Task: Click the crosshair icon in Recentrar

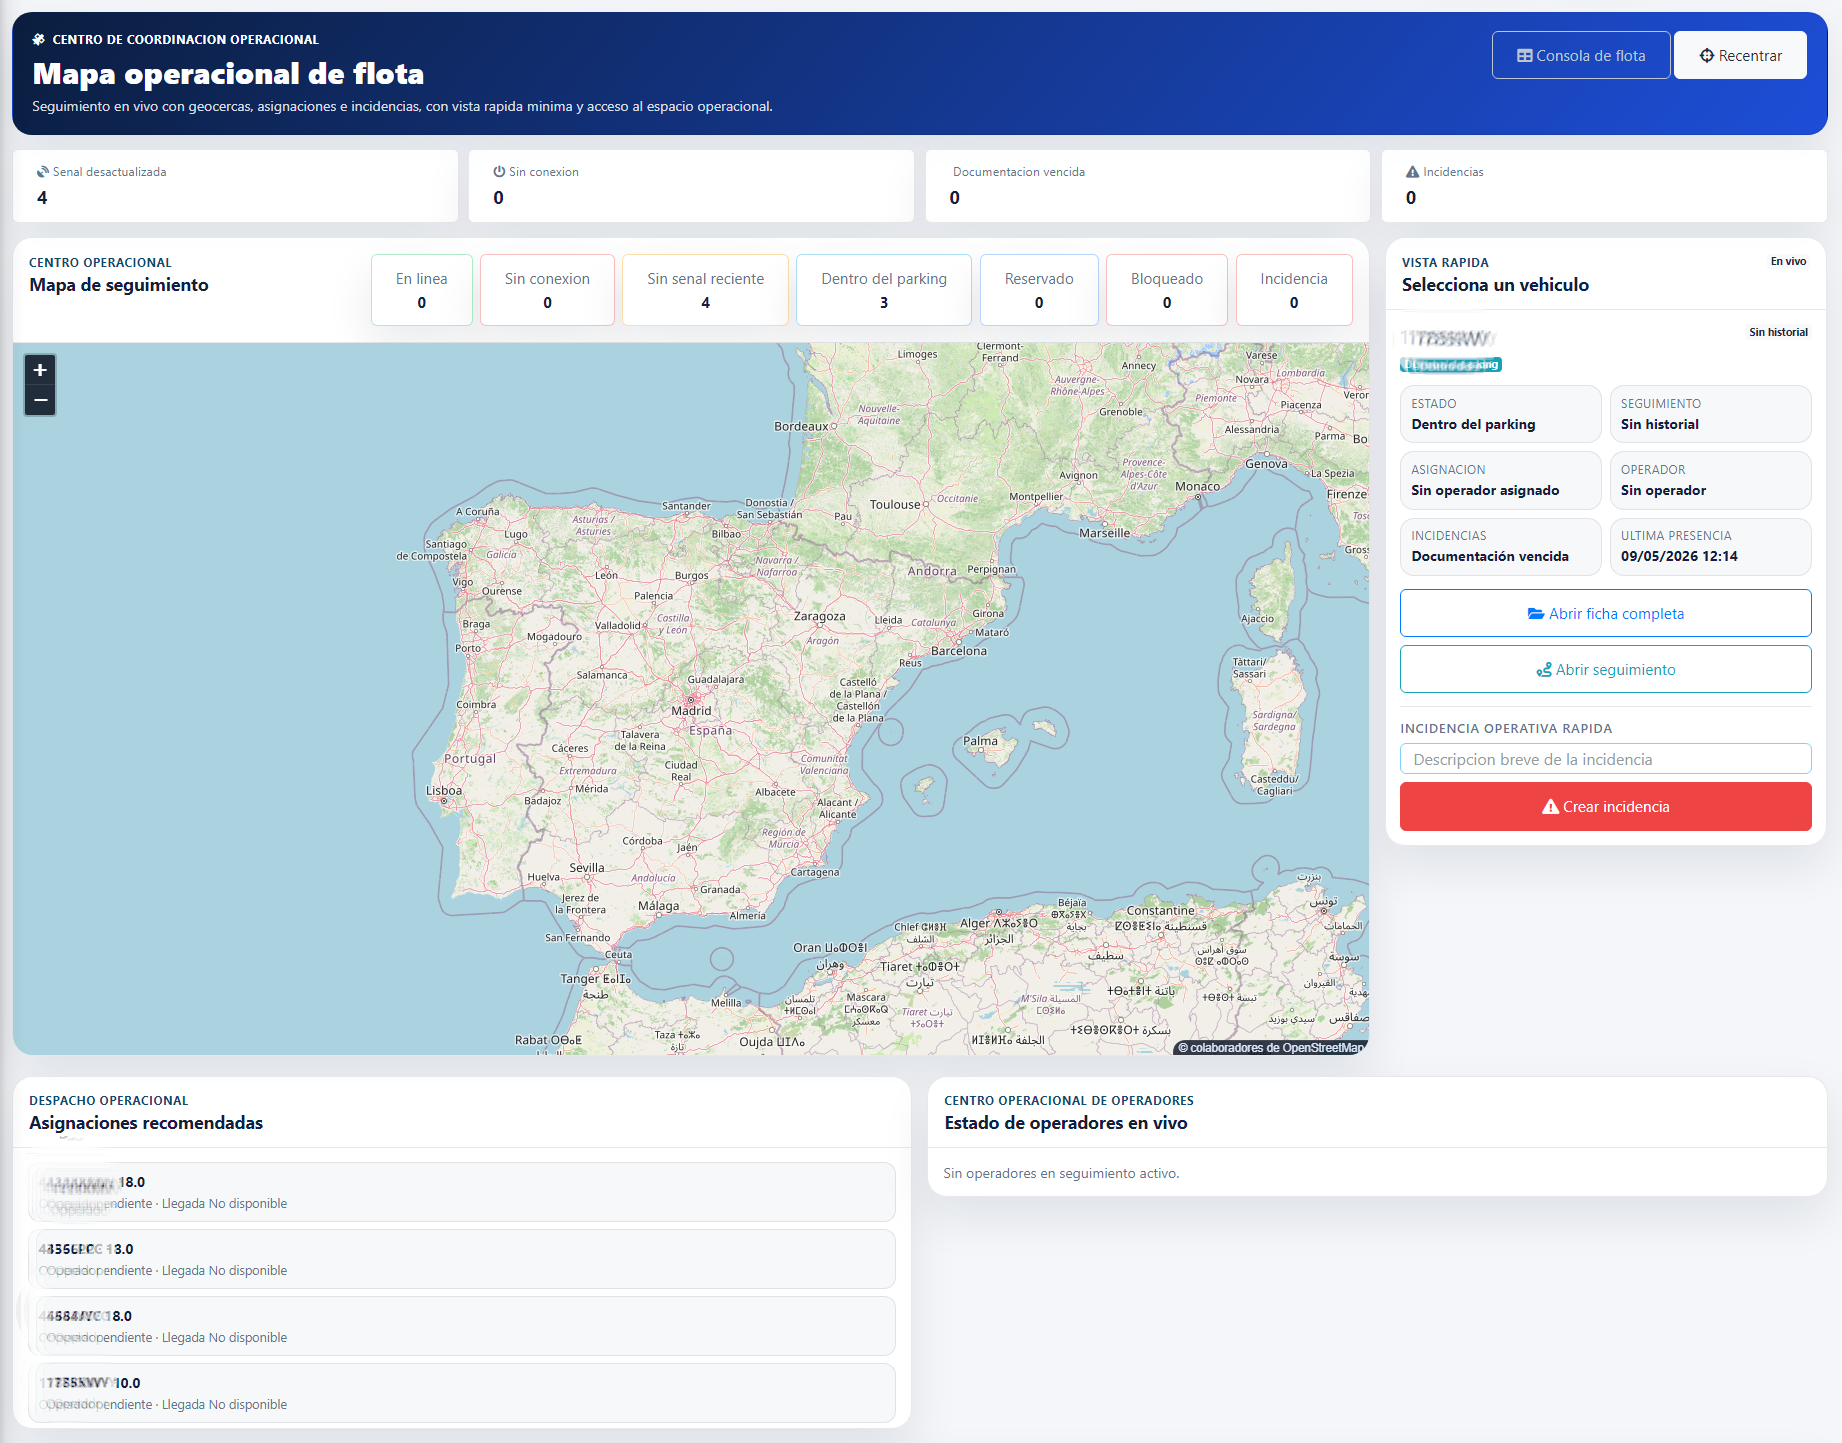Action: coord(1707,56)
